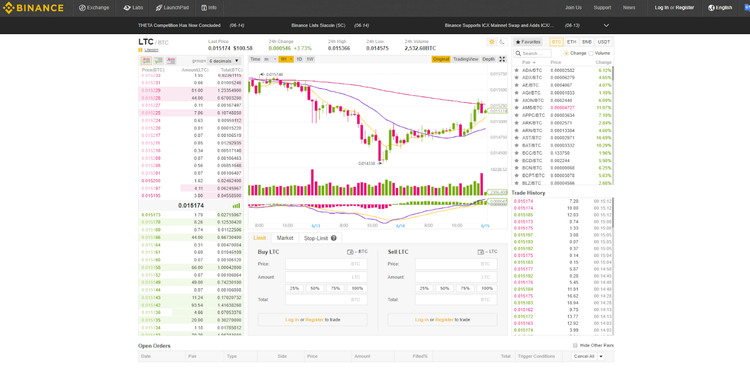Favorite the ARK/BTC pair star
The image size is (750, 371).
pyautogui.click(x=517, y=123)
